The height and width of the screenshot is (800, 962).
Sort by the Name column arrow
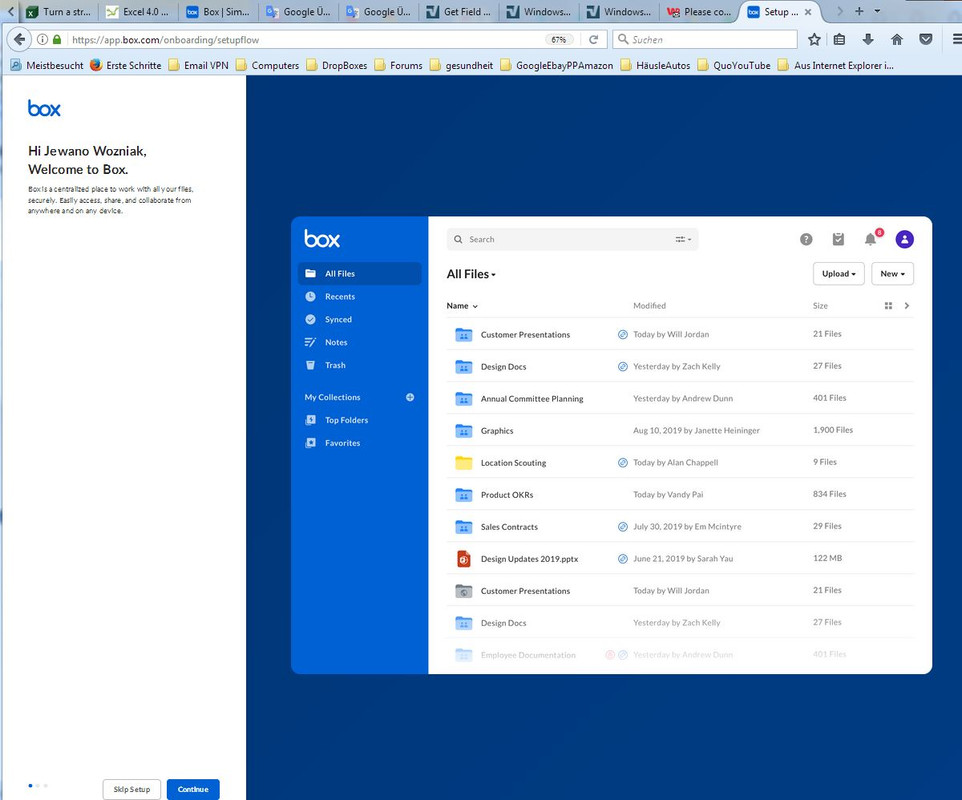pyautogui.click(x=475, y=306)
